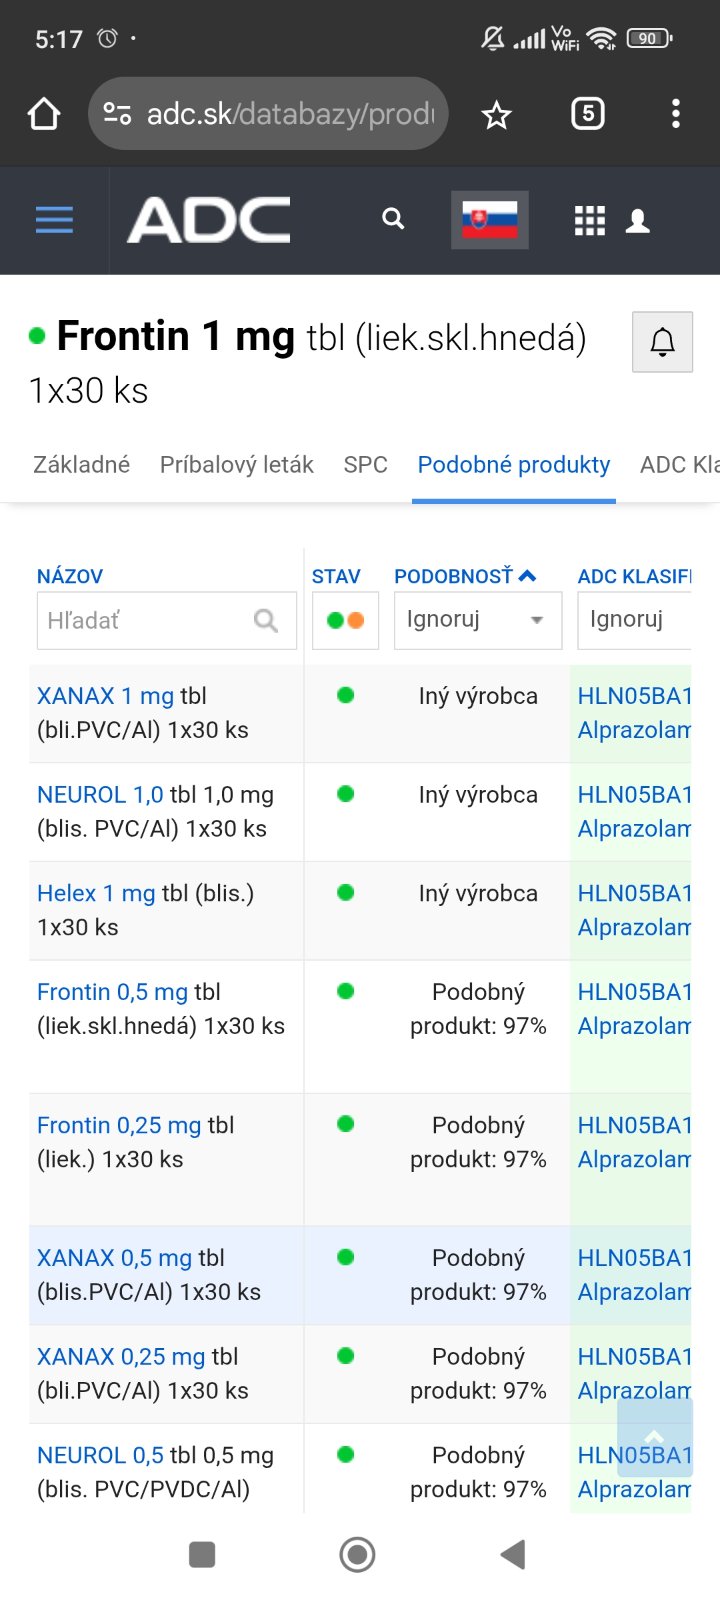Open the SPC tab
Viewport: 720px width, 1600px height.
click(x=365, y=465)
